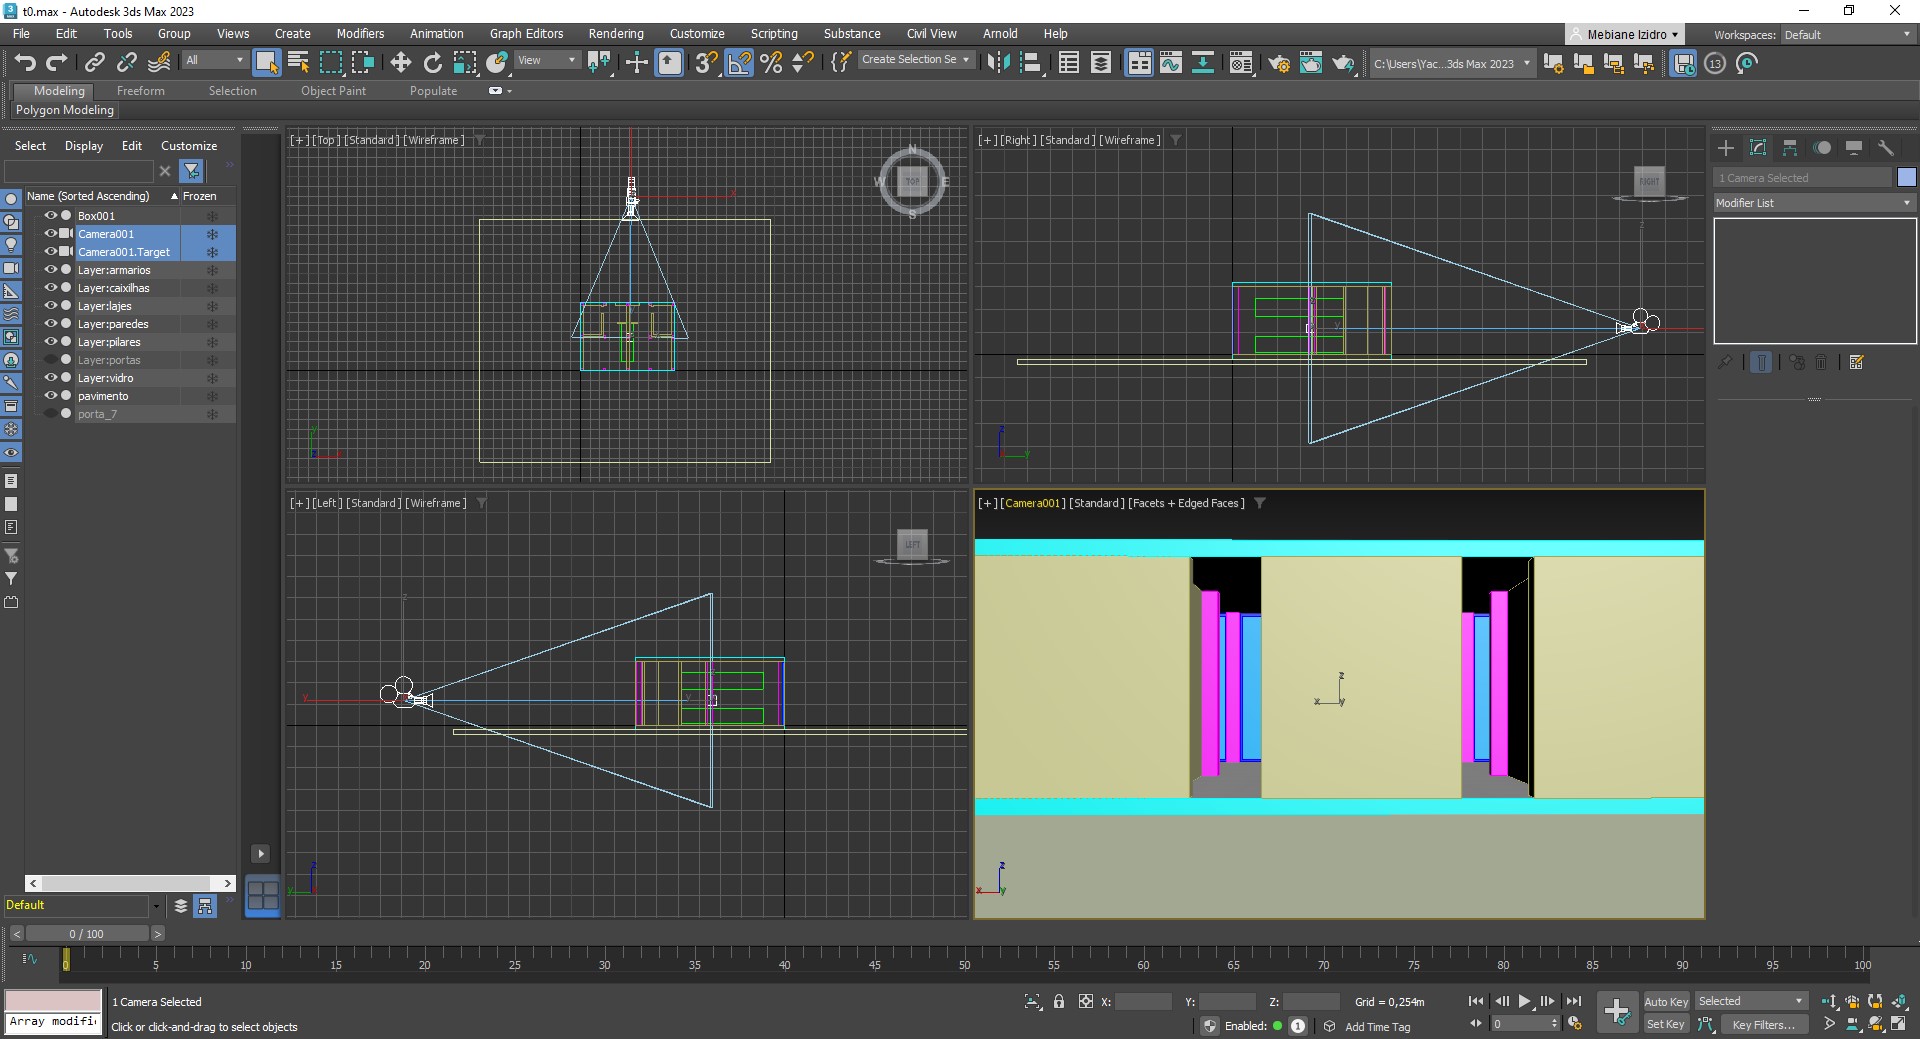1920x1039 pixels.
Task: Open the Workspaces Default dropdown
Action: coord(1847,35)
